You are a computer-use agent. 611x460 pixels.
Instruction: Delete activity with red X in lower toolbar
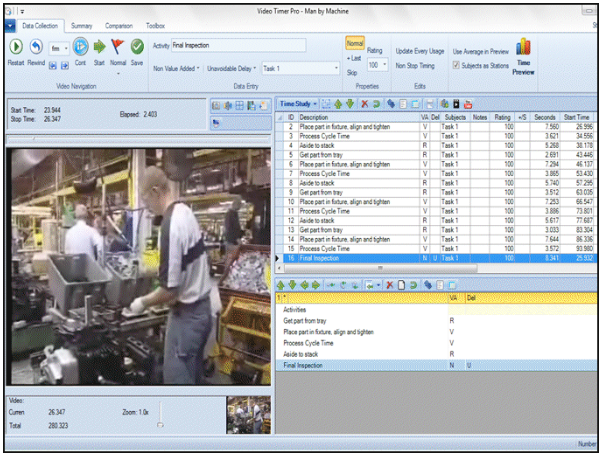pyautogui.click(x=389, y=285)
